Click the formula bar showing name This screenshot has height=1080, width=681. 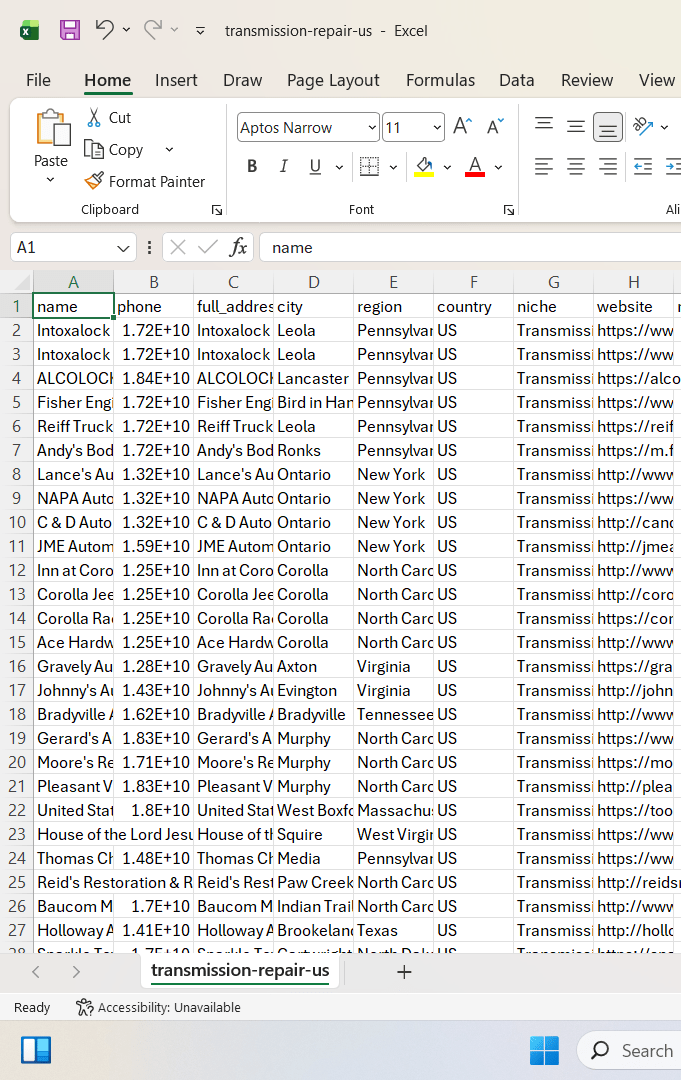470,247
